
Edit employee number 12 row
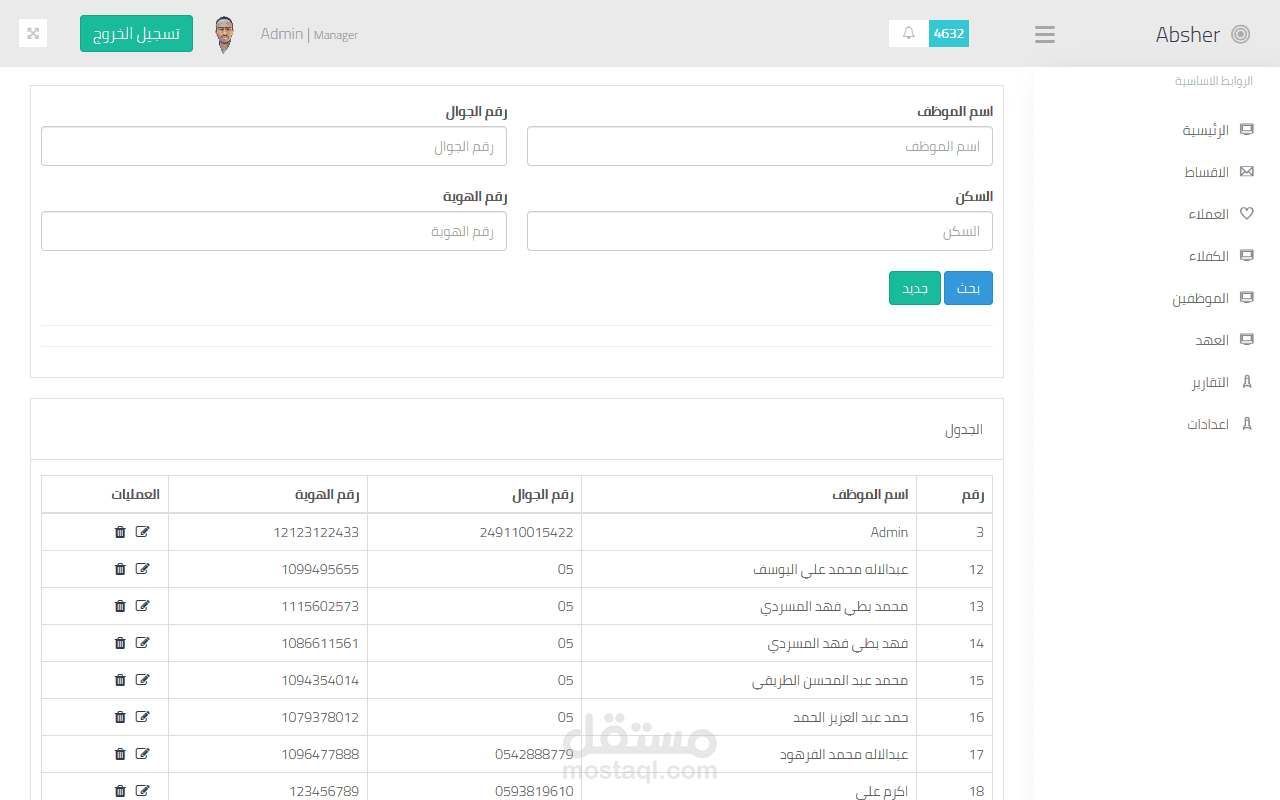point(142,569)
